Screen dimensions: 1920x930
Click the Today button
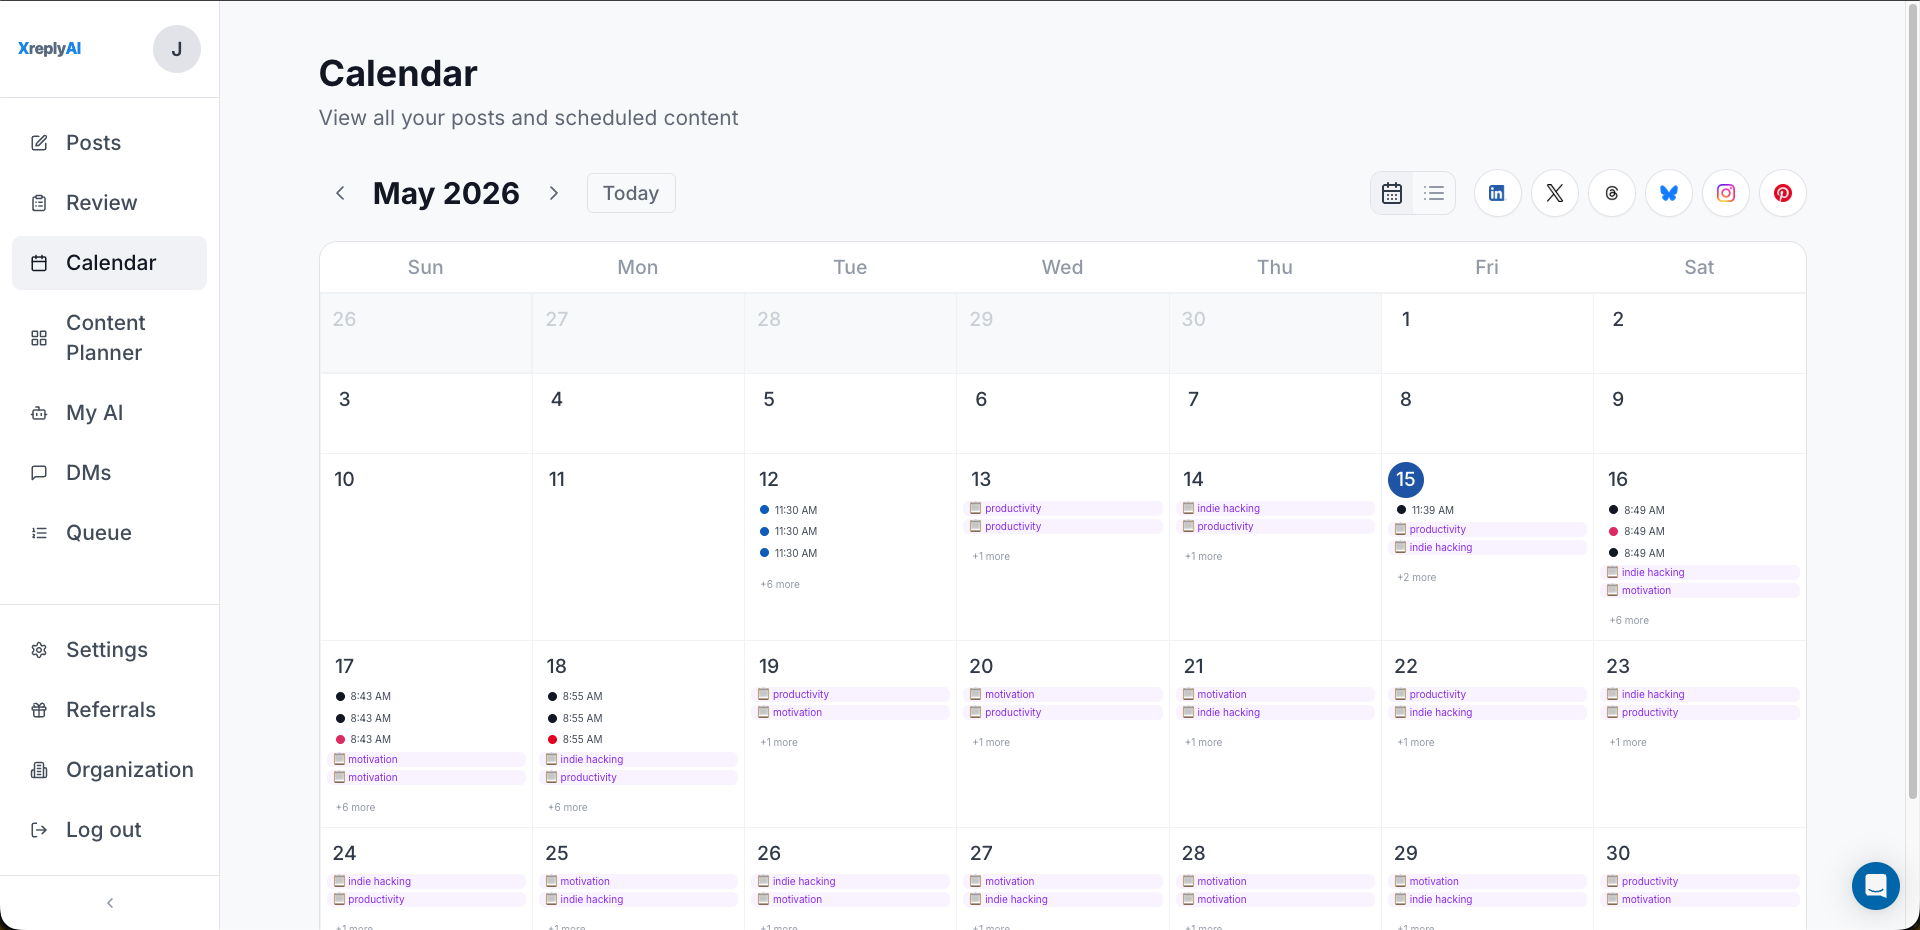click(x=631, y=193)
